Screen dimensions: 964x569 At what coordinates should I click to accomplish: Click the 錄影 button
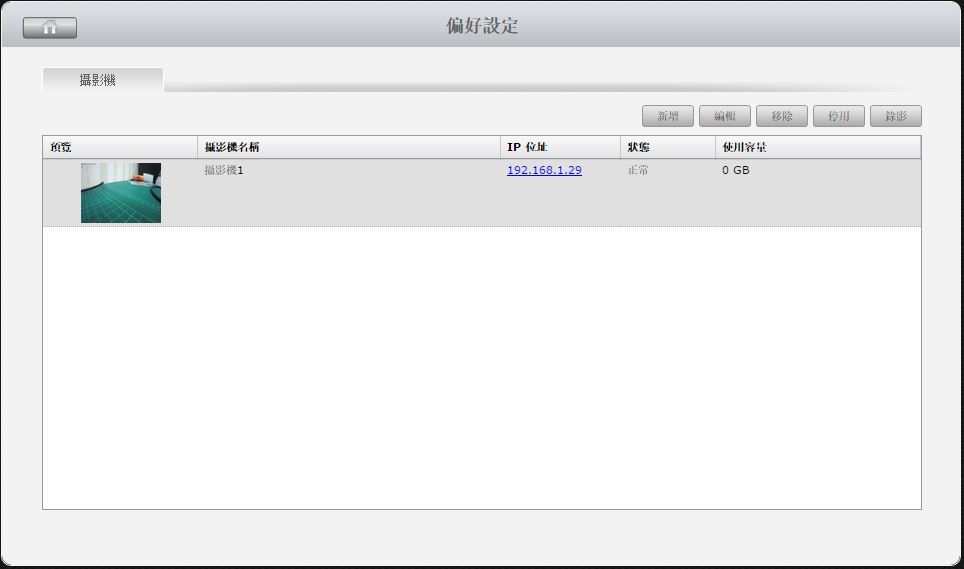pyautogui.click(x=896, y=116)
